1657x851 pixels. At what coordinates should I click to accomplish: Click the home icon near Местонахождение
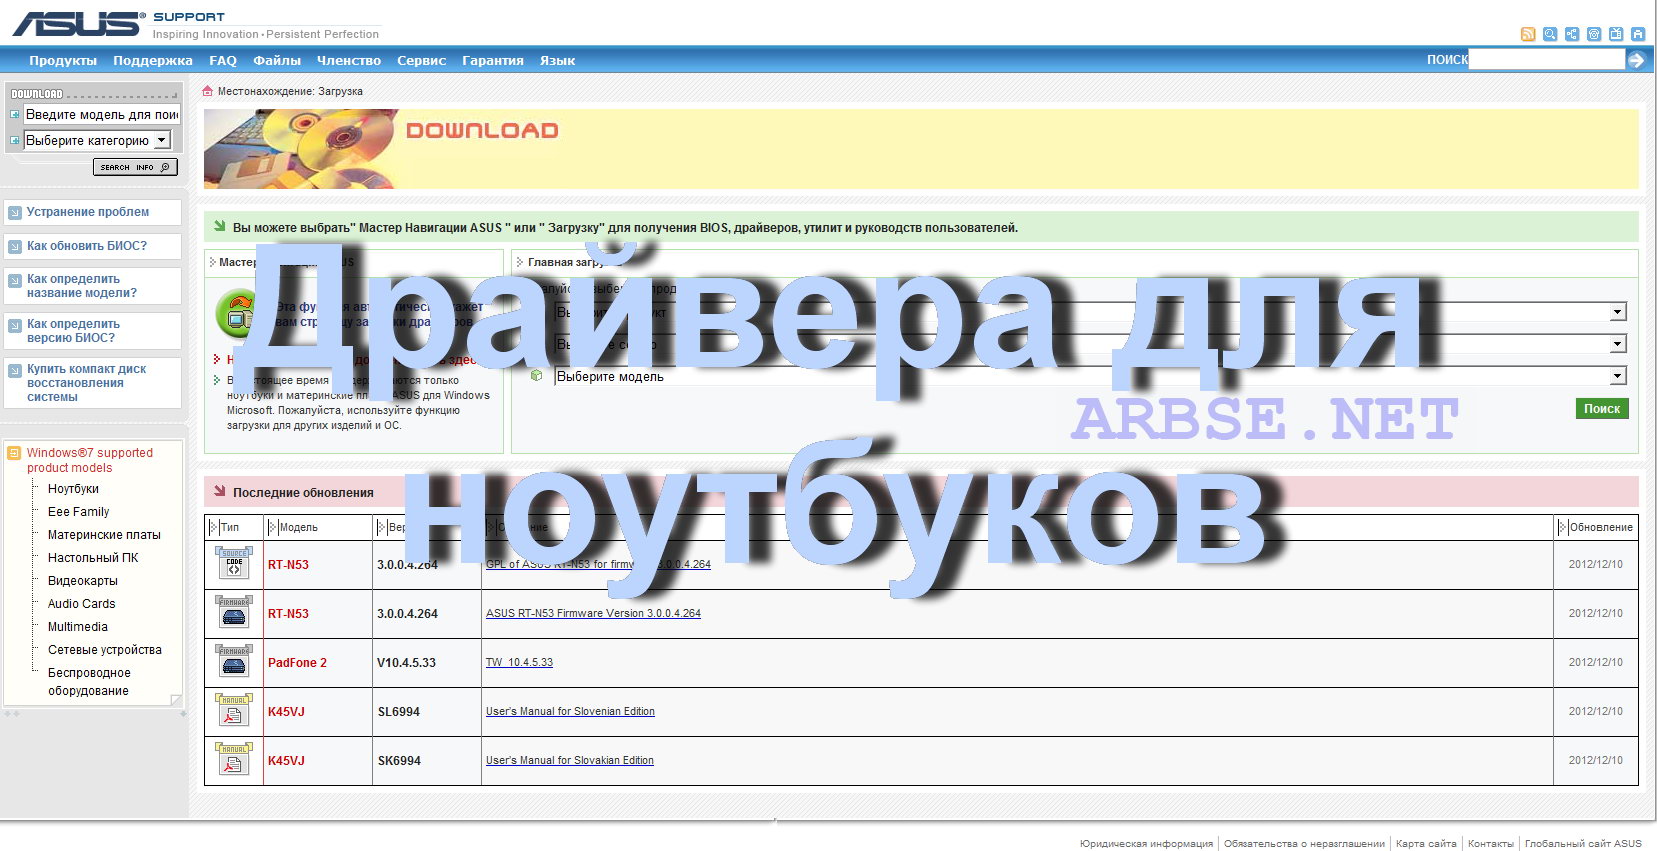coord(208,91)
